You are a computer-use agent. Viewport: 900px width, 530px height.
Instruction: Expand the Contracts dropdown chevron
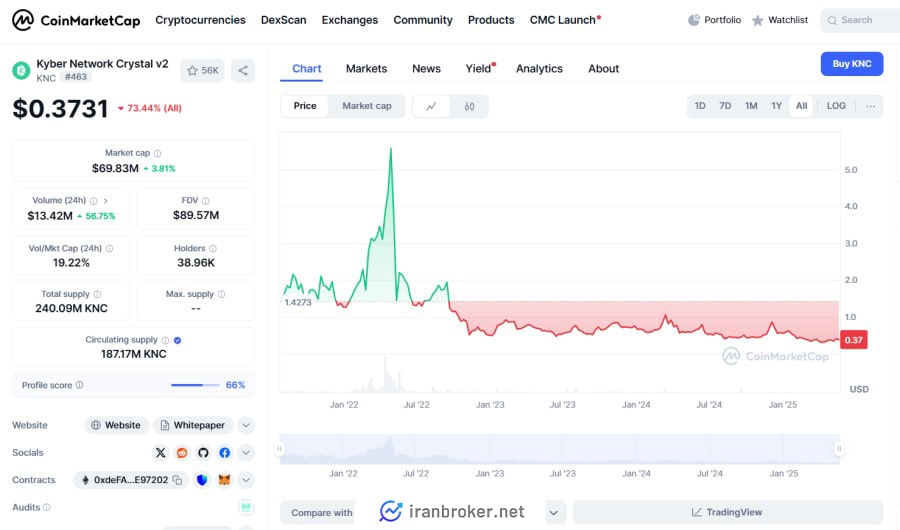pyautogui.click(x=246, y=480)
